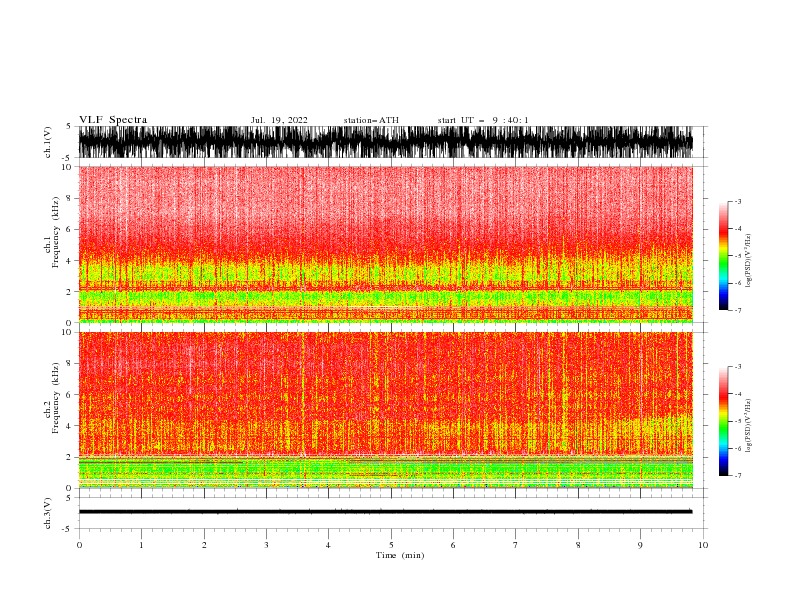The height and width of the screenshot is (612, 792).
Task: Click the ch.1 spectrogram panel
Action: pyautogui.click(x=385, y=244)
